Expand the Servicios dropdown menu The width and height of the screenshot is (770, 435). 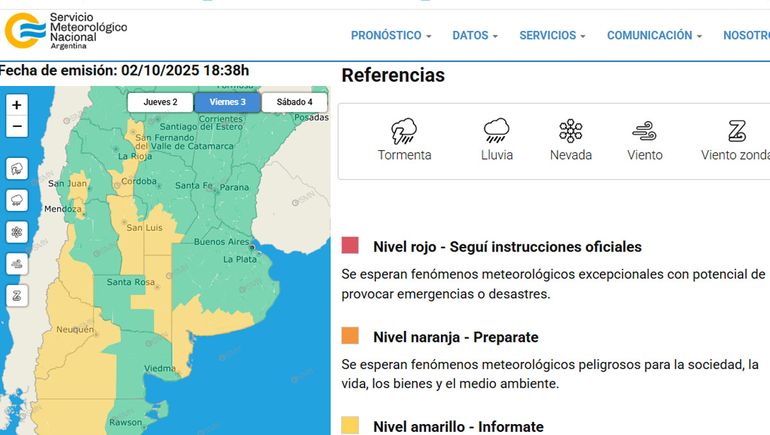coord(552,35)
